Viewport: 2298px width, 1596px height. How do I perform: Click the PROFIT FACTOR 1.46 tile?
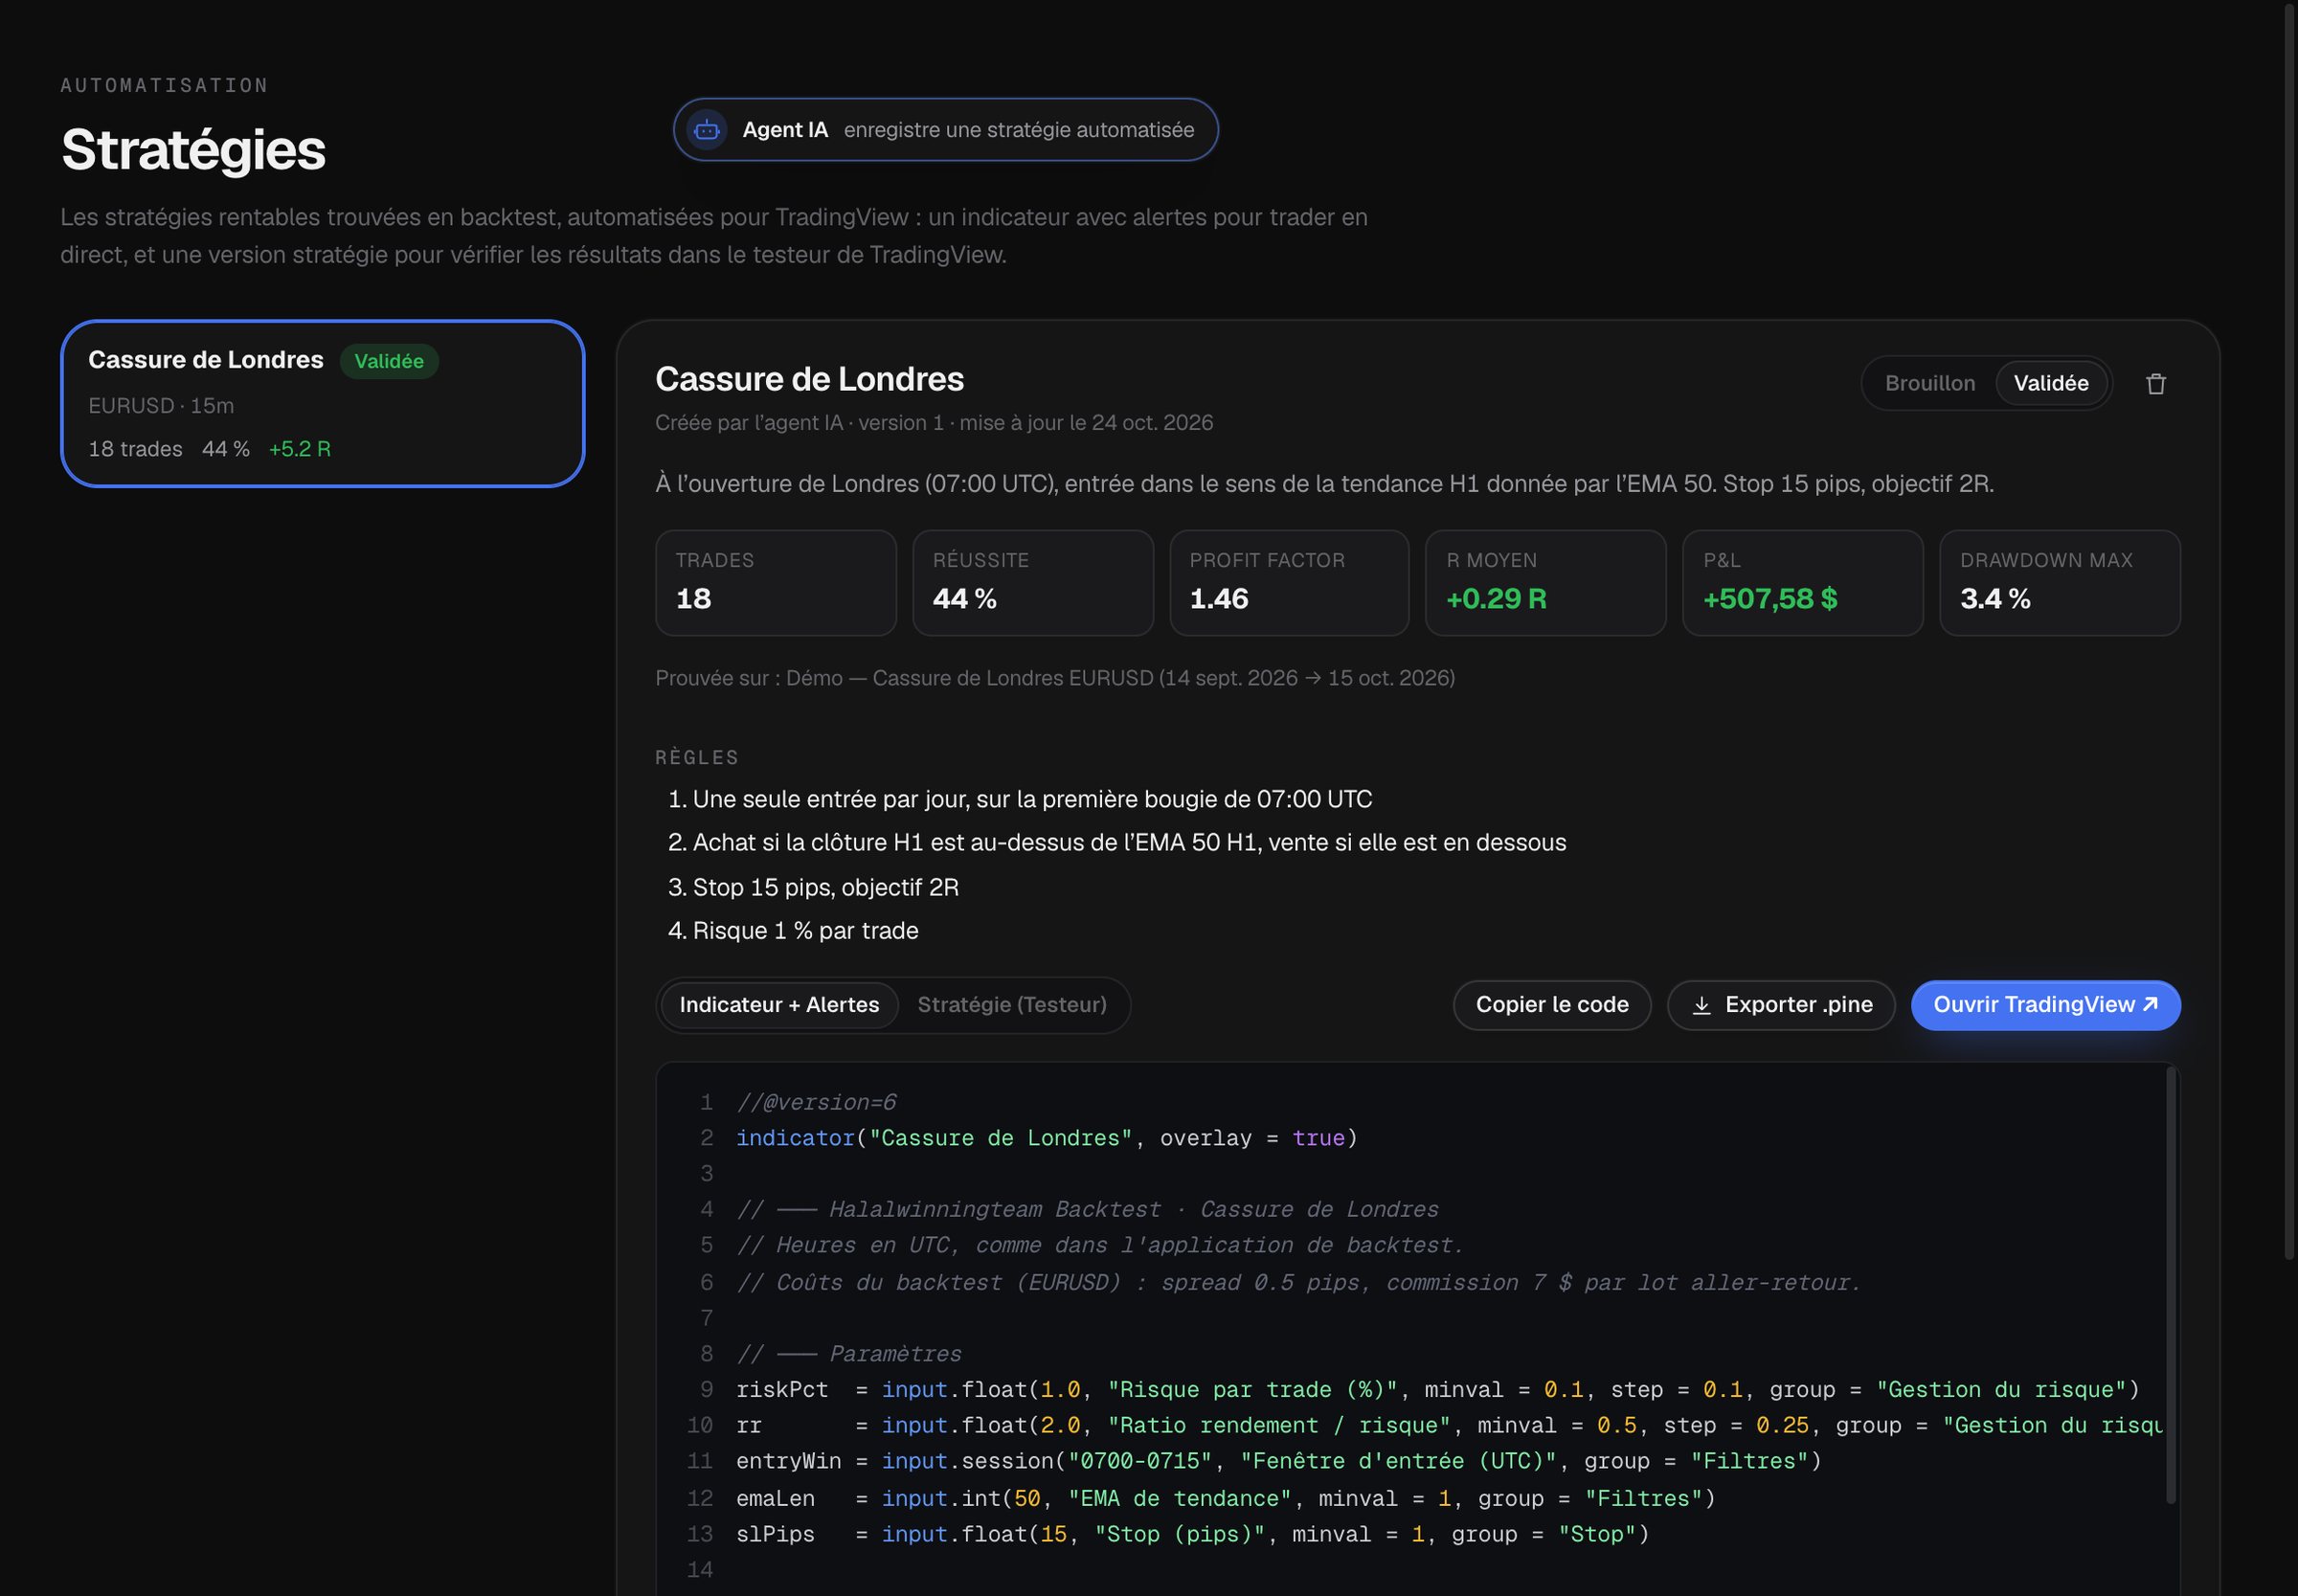point(1289,583)
